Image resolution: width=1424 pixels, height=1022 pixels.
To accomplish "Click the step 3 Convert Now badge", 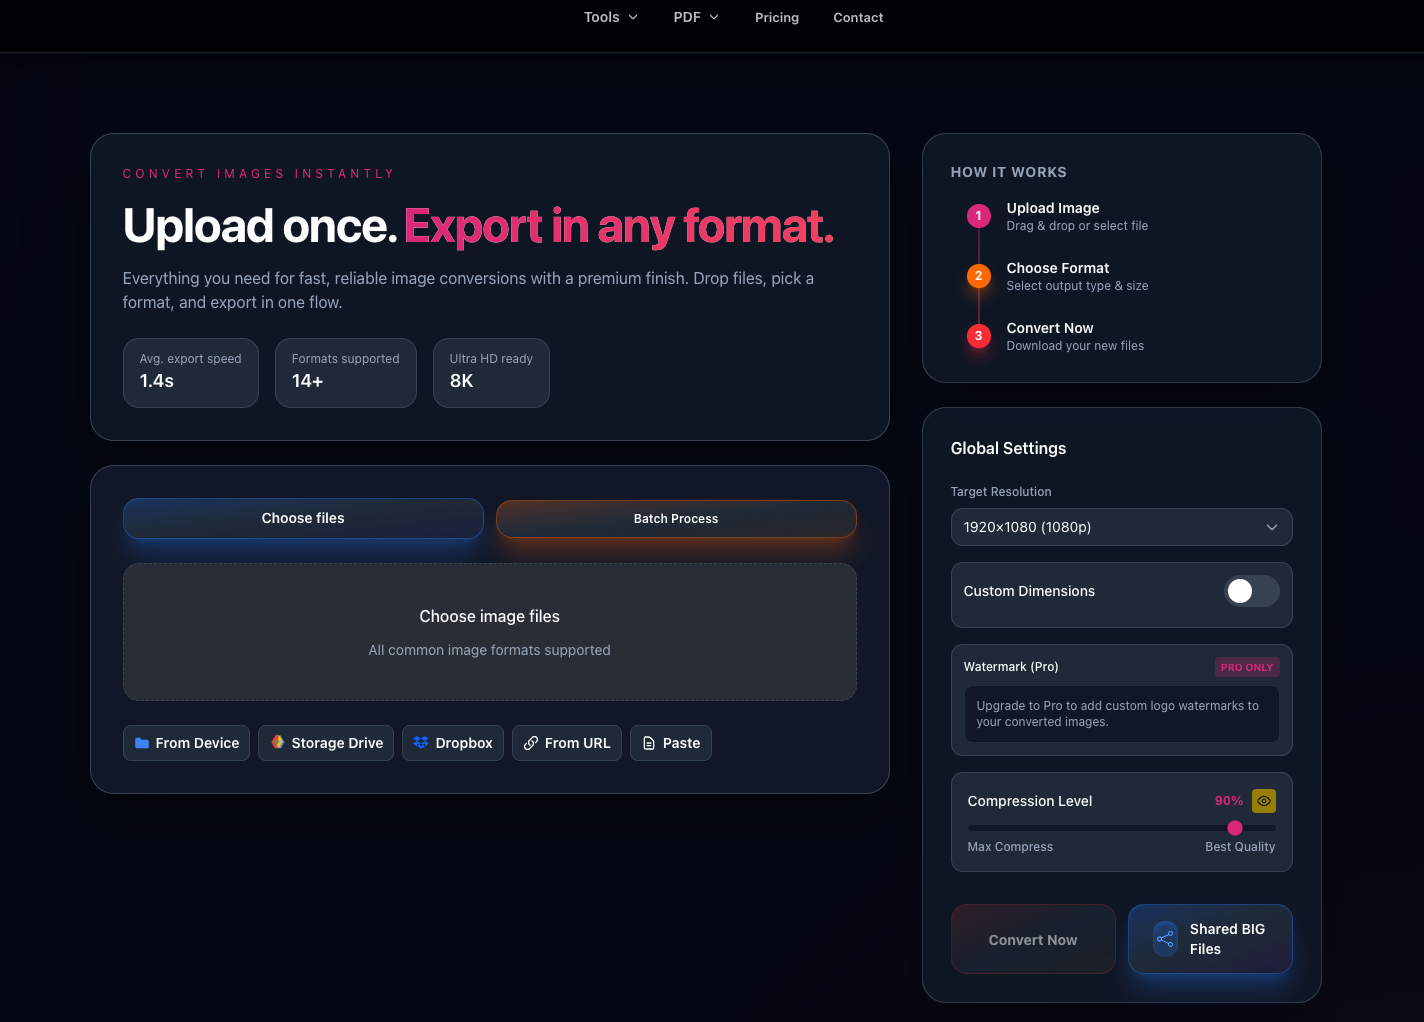I will coord(978,336).
